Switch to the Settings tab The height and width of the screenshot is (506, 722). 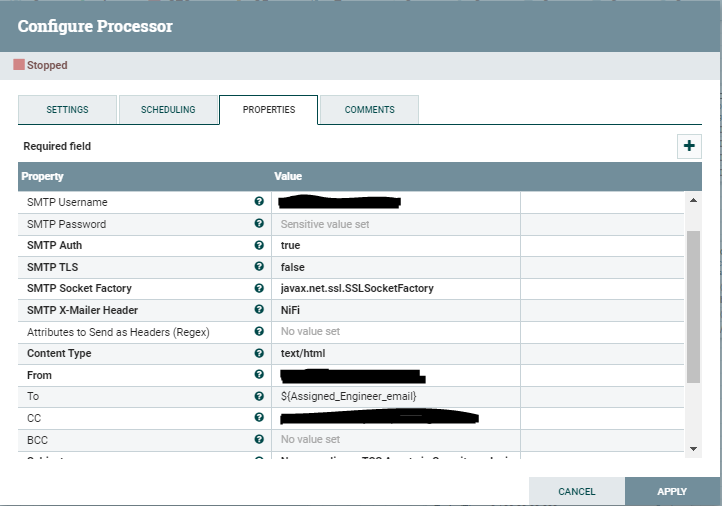tap(67, 110)
